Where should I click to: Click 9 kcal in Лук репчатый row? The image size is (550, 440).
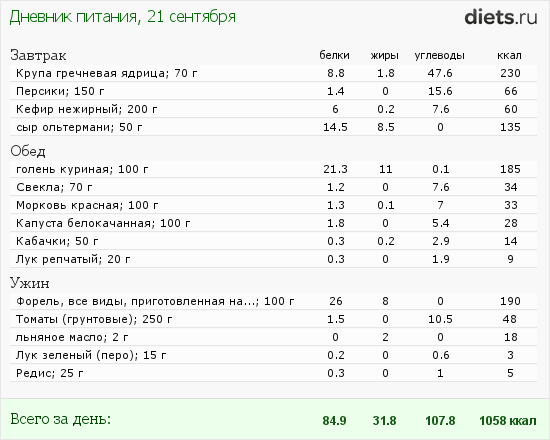pyautogui.click(x=510, y=259)
